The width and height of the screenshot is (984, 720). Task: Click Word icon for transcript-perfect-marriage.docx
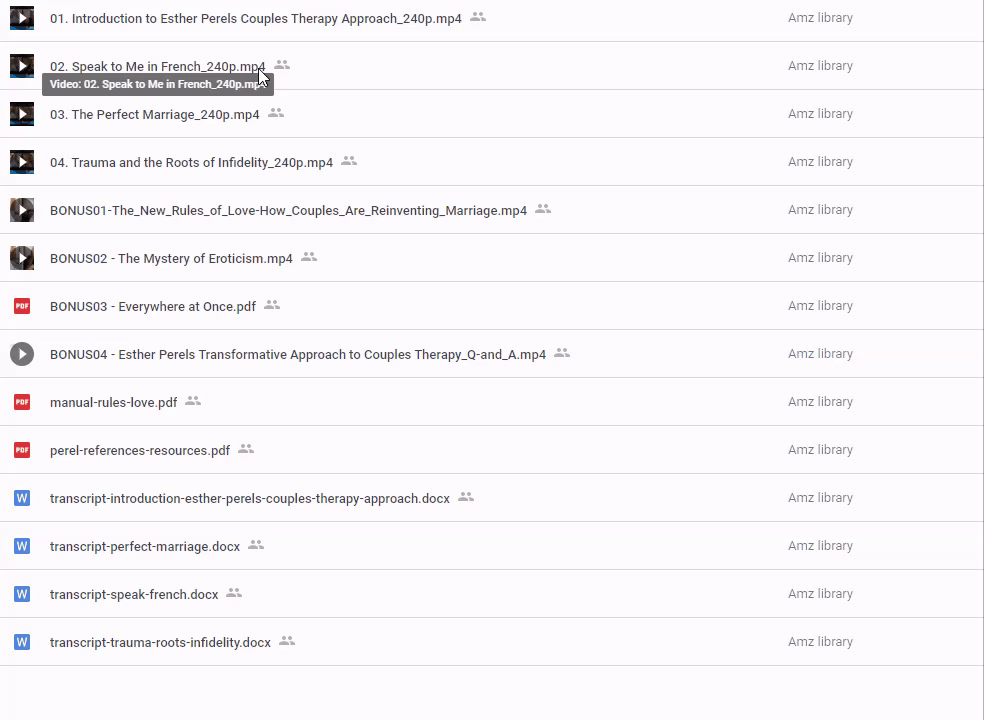pyautogui.click(x=22, y=546)
